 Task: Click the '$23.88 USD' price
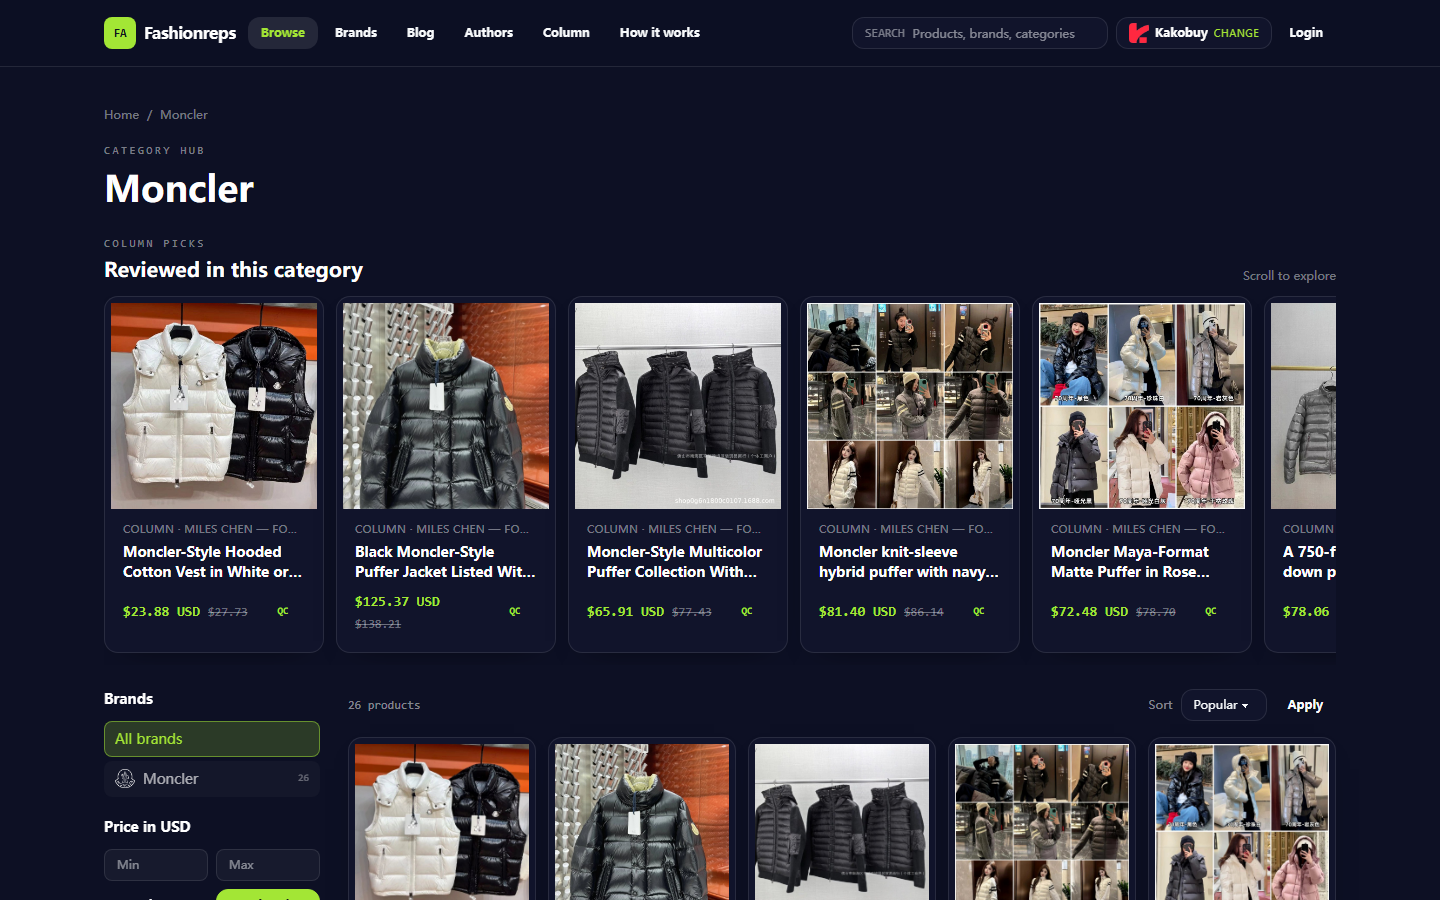(x=162, y=612)
